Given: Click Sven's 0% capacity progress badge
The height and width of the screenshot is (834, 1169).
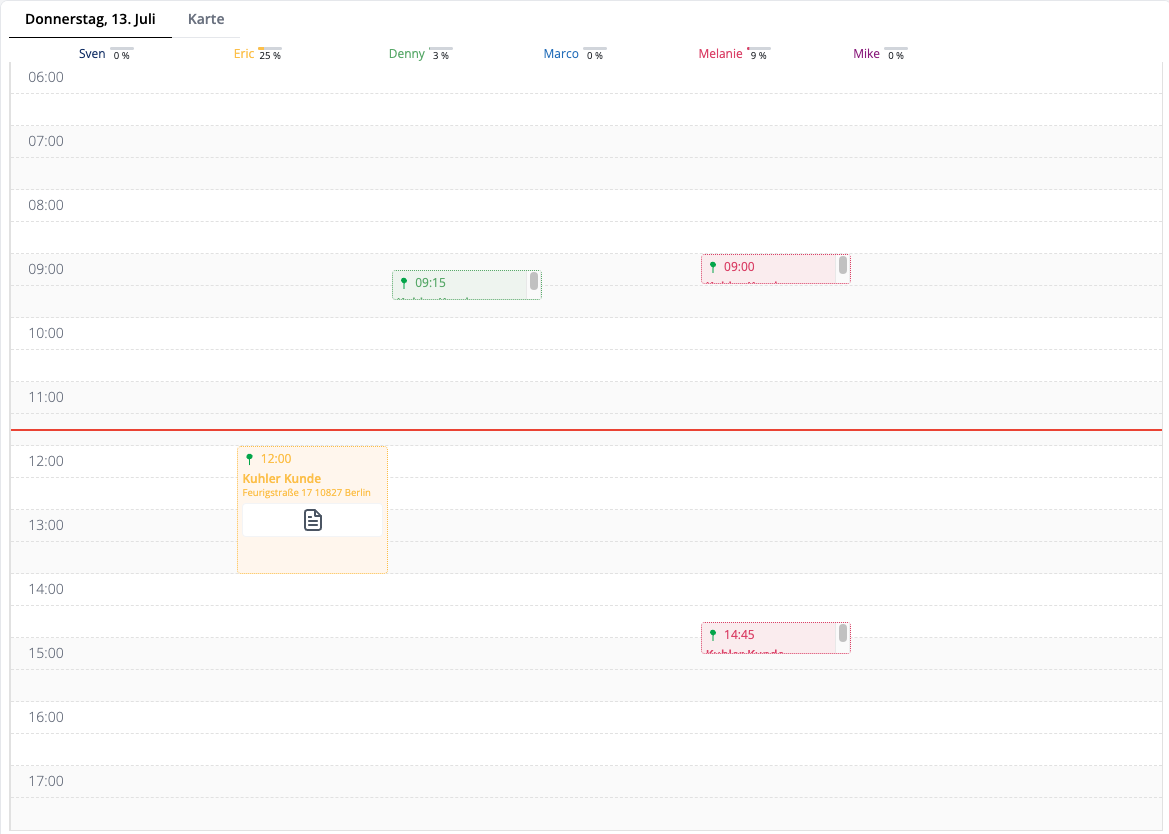Looking at the screenshot, I should click(x=120, y=54).
